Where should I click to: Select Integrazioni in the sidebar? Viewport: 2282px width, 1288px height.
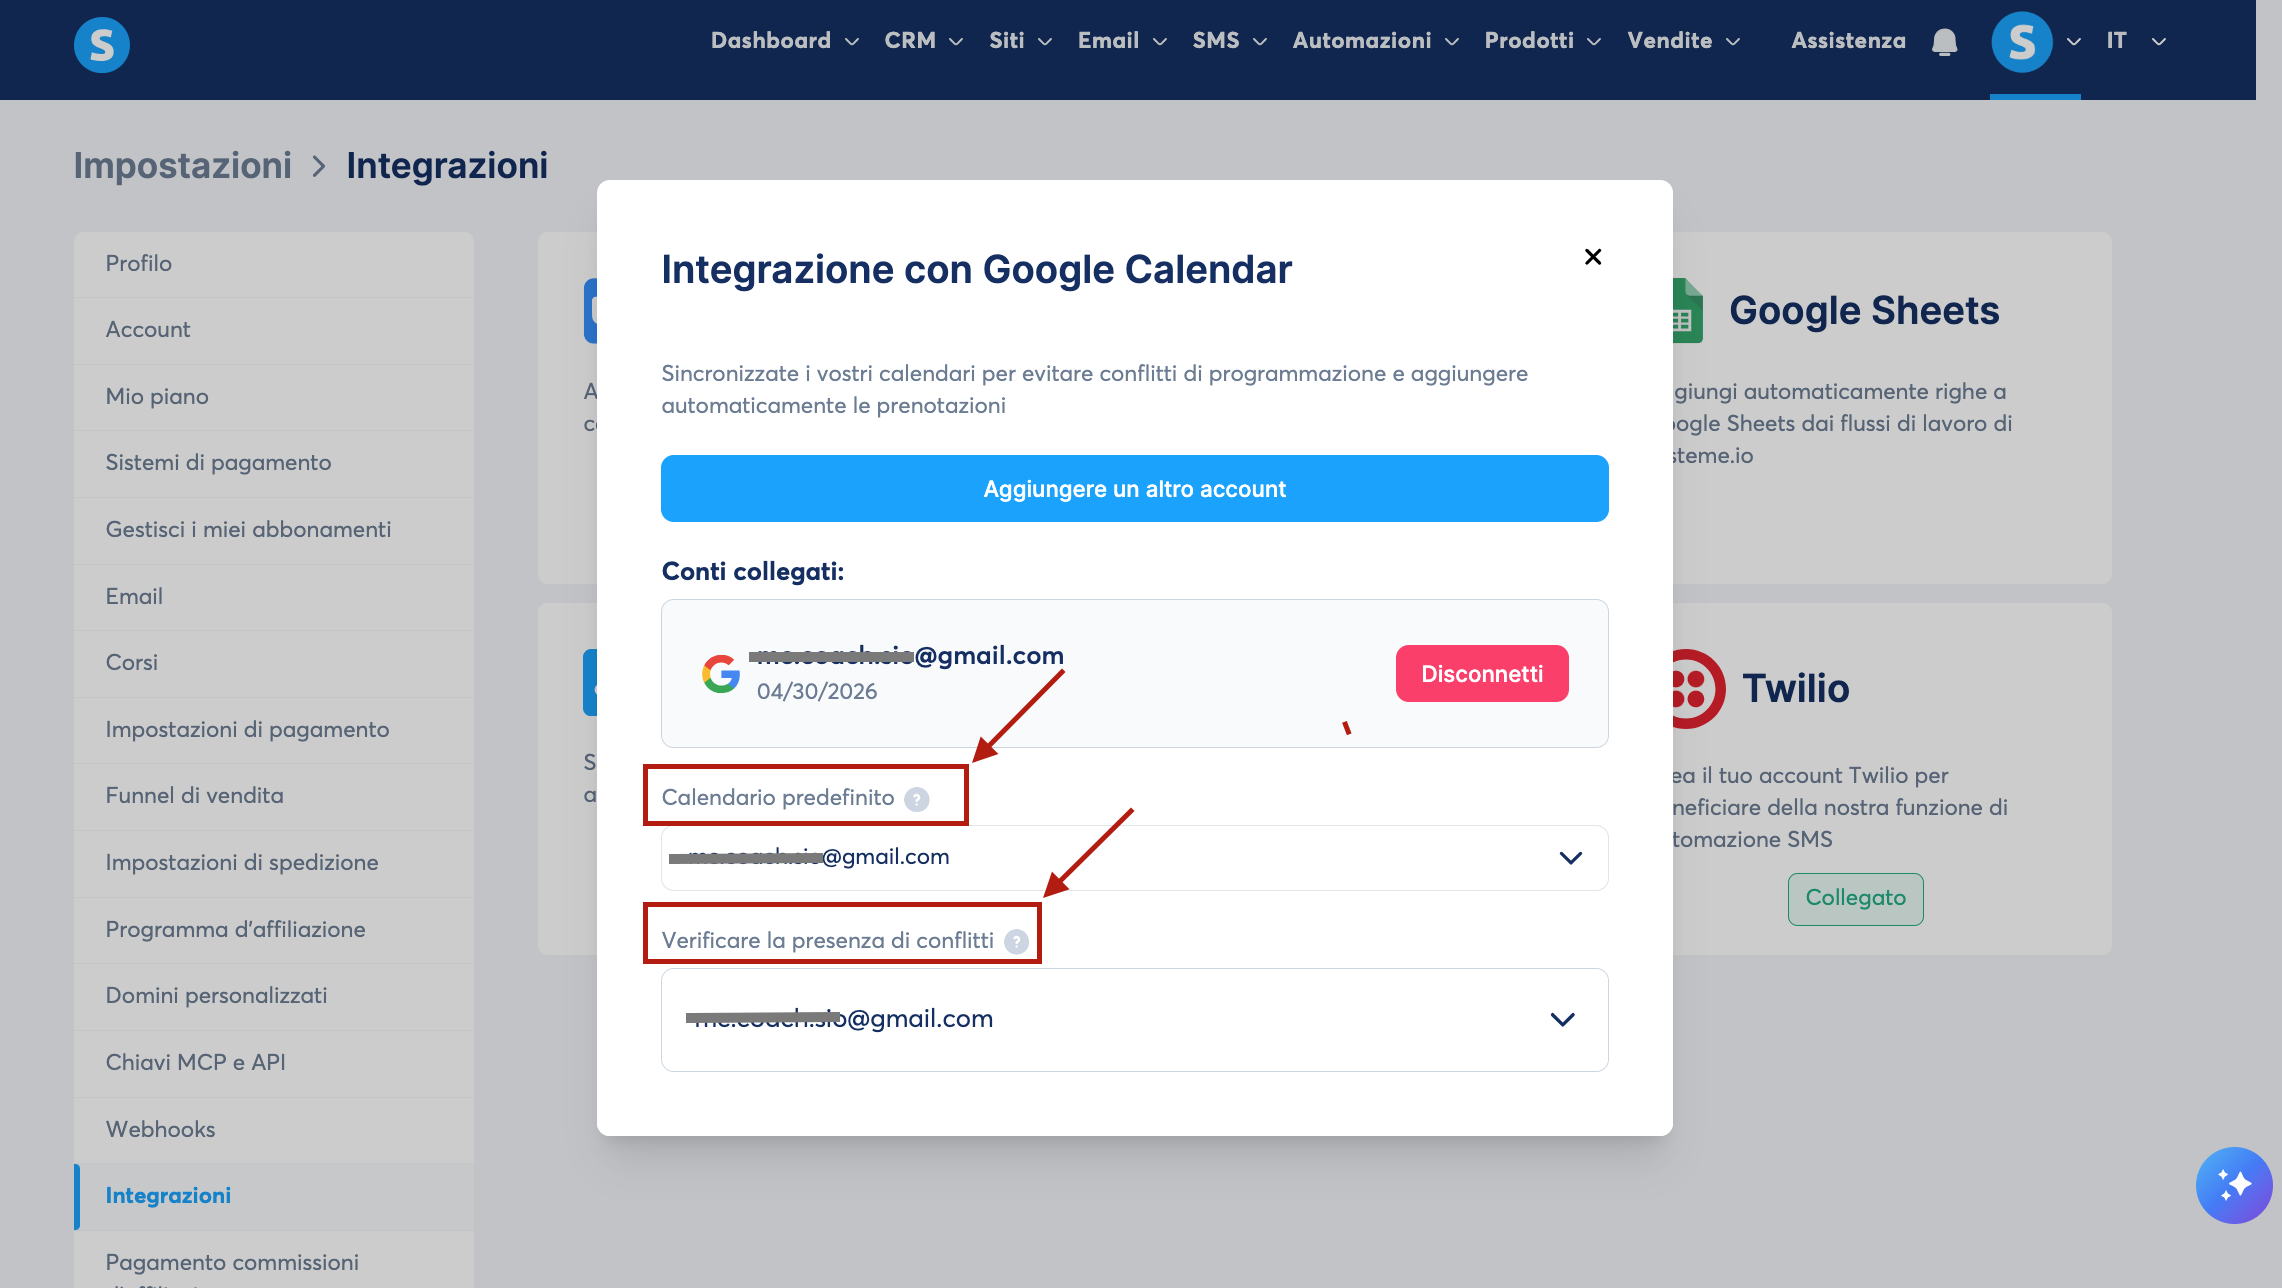274,1196
